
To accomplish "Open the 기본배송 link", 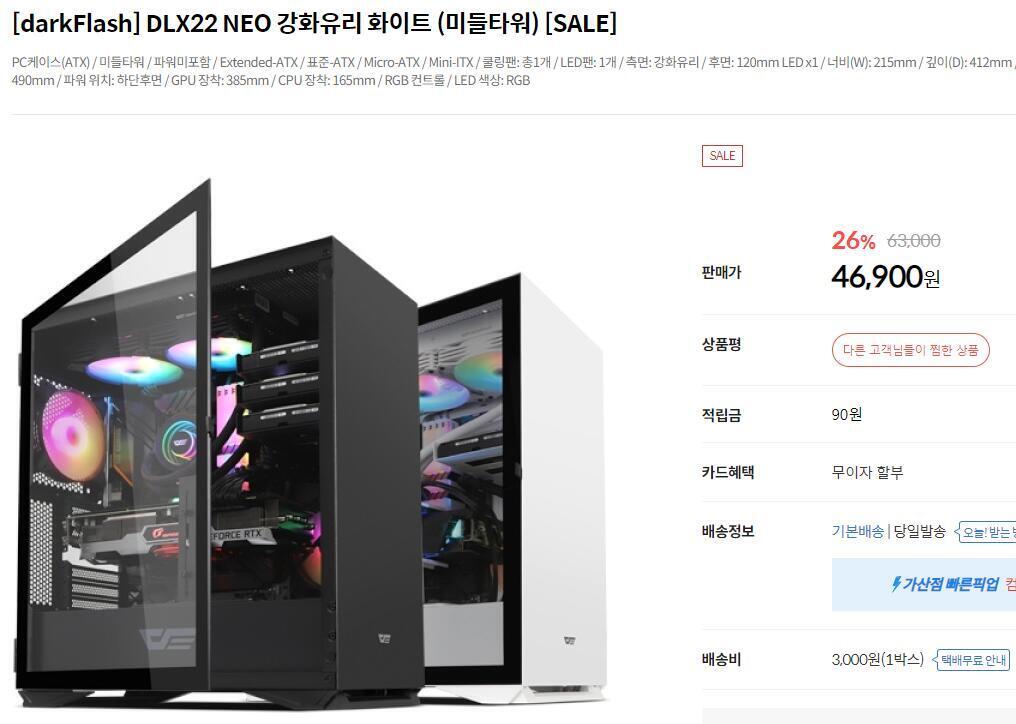I will pos(857,531).
